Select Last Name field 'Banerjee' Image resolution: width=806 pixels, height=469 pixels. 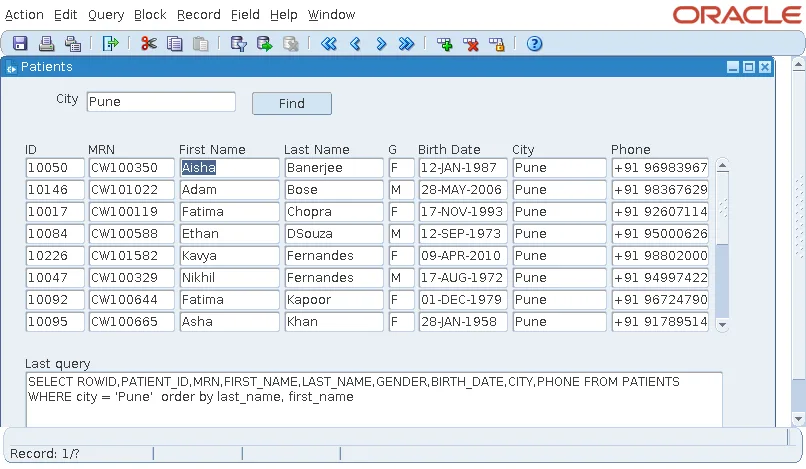pos(334,168)
